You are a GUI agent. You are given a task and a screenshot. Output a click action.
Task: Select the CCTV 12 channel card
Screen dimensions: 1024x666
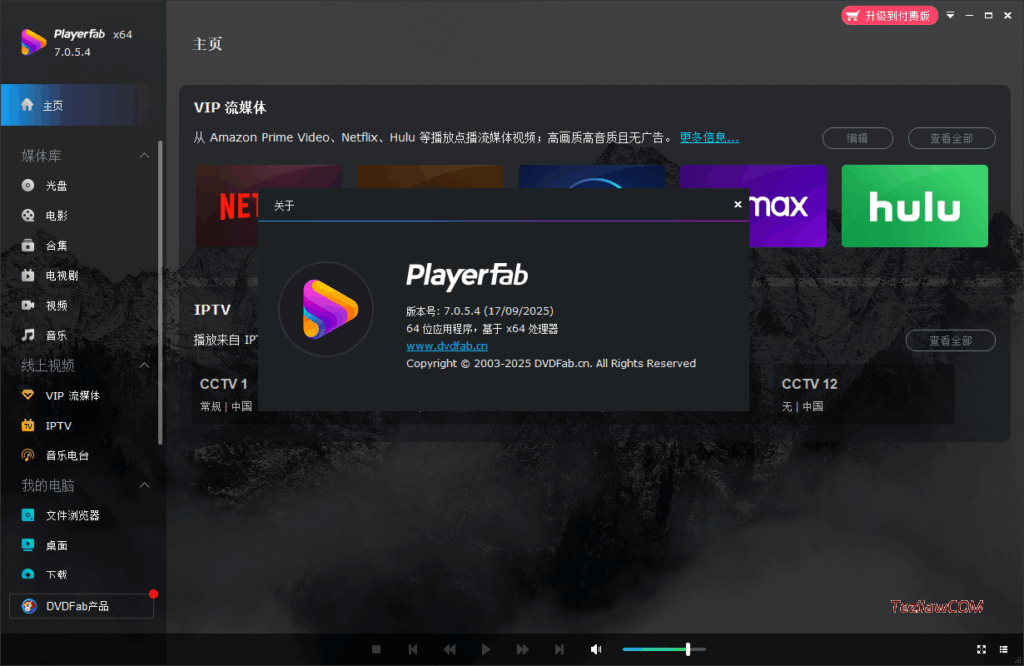coord(863,394)
